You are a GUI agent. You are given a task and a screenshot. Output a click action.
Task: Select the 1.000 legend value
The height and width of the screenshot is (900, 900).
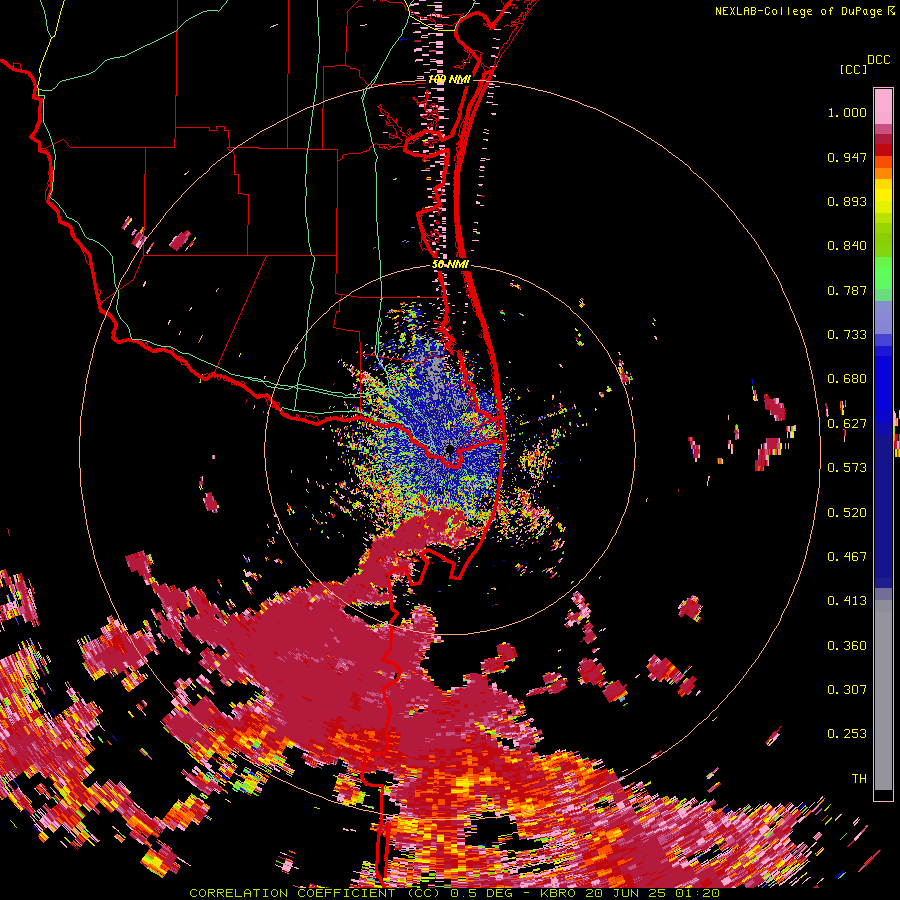point(847,112)
